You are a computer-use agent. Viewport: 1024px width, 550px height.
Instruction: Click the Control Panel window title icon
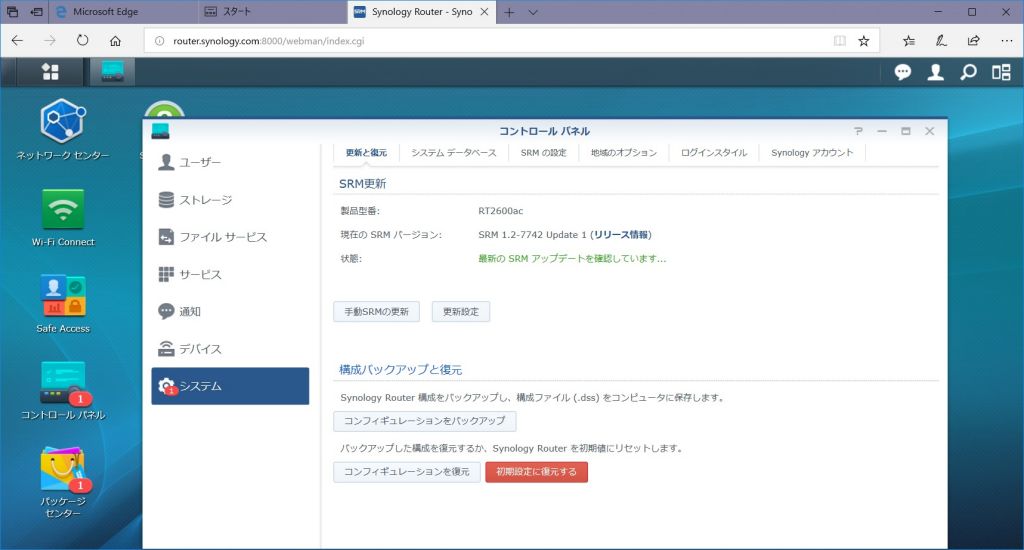(x=161, y=131)
